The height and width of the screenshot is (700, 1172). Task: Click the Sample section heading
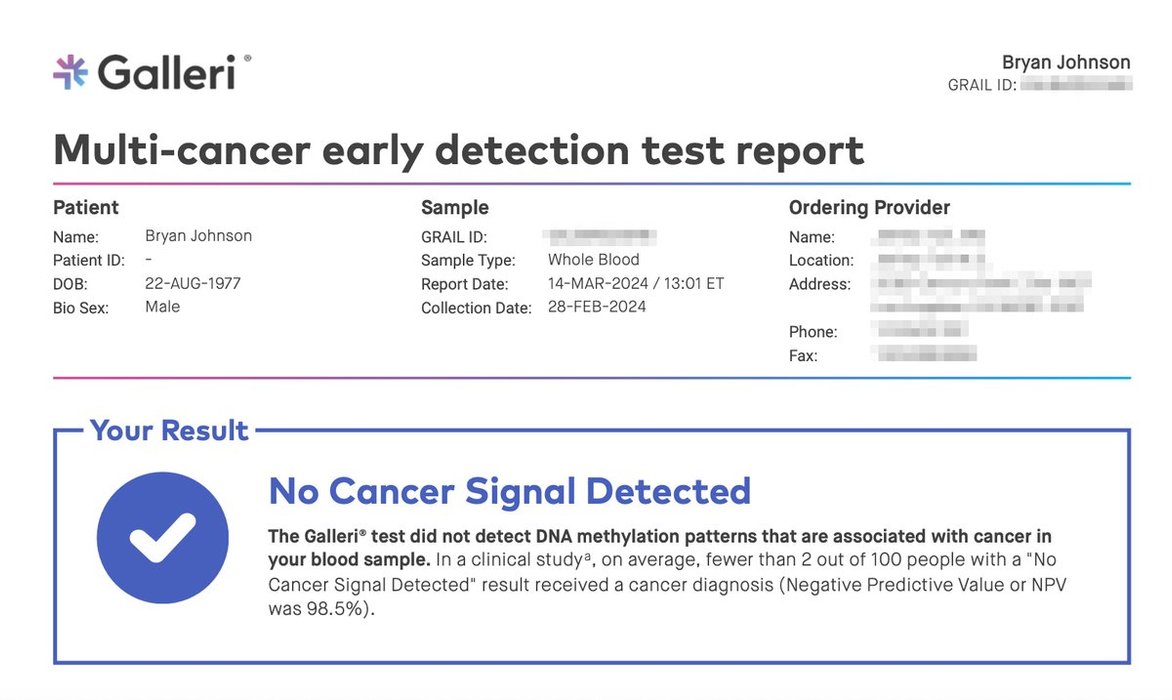click(x=455, y=208)
